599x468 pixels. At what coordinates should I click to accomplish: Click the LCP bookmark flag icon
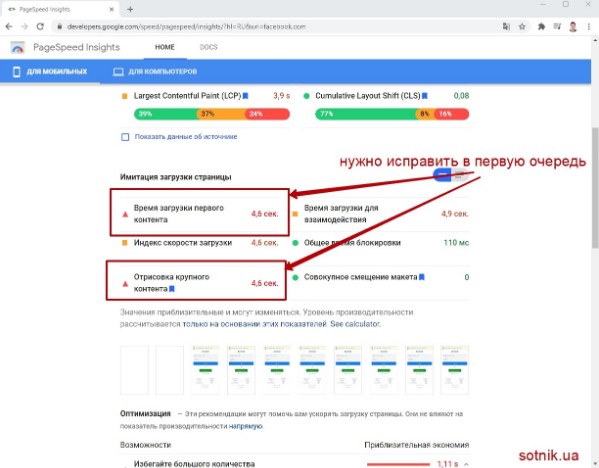click(x=245, y=96)
